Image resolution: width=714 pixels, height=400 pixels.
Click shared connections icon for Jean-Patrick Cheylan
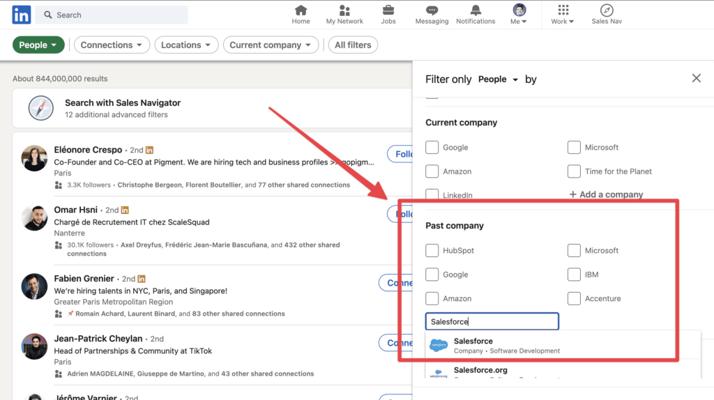coord(58,374)
